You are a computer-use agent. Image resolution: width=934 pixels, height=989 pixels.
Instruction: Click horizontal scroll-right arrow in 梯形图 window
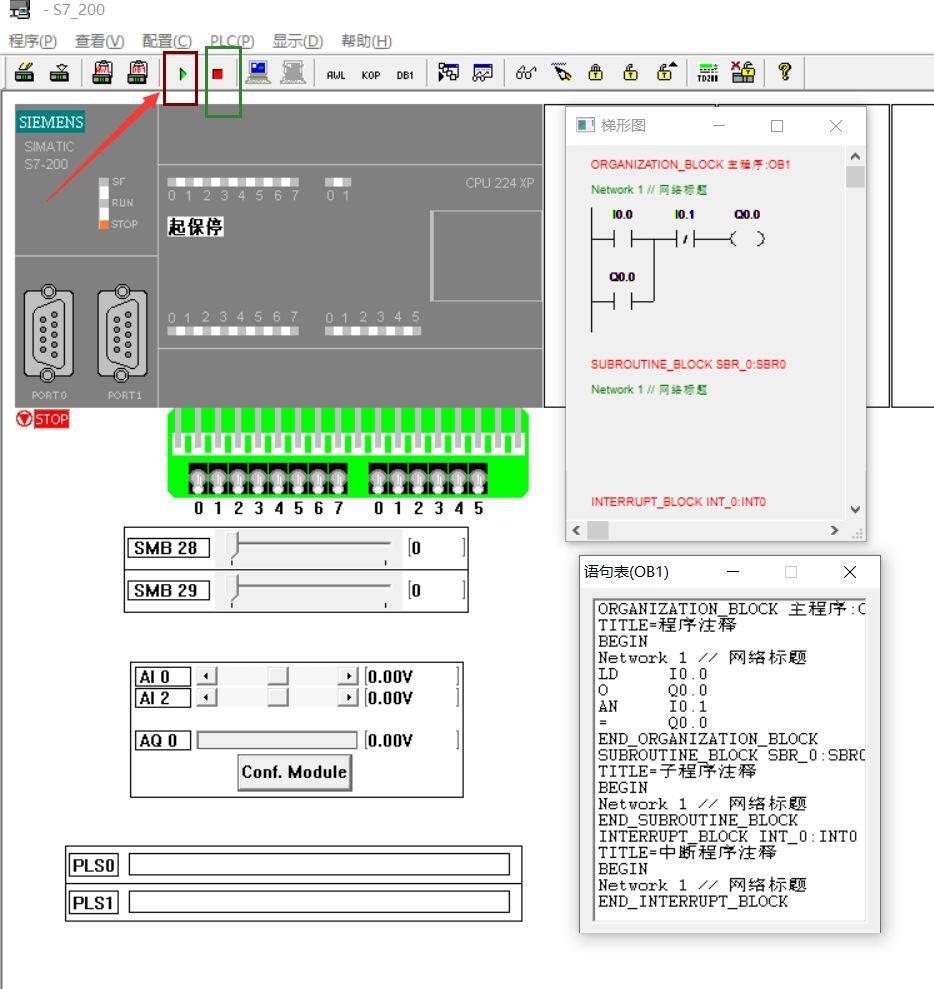[x=834, y=530]
